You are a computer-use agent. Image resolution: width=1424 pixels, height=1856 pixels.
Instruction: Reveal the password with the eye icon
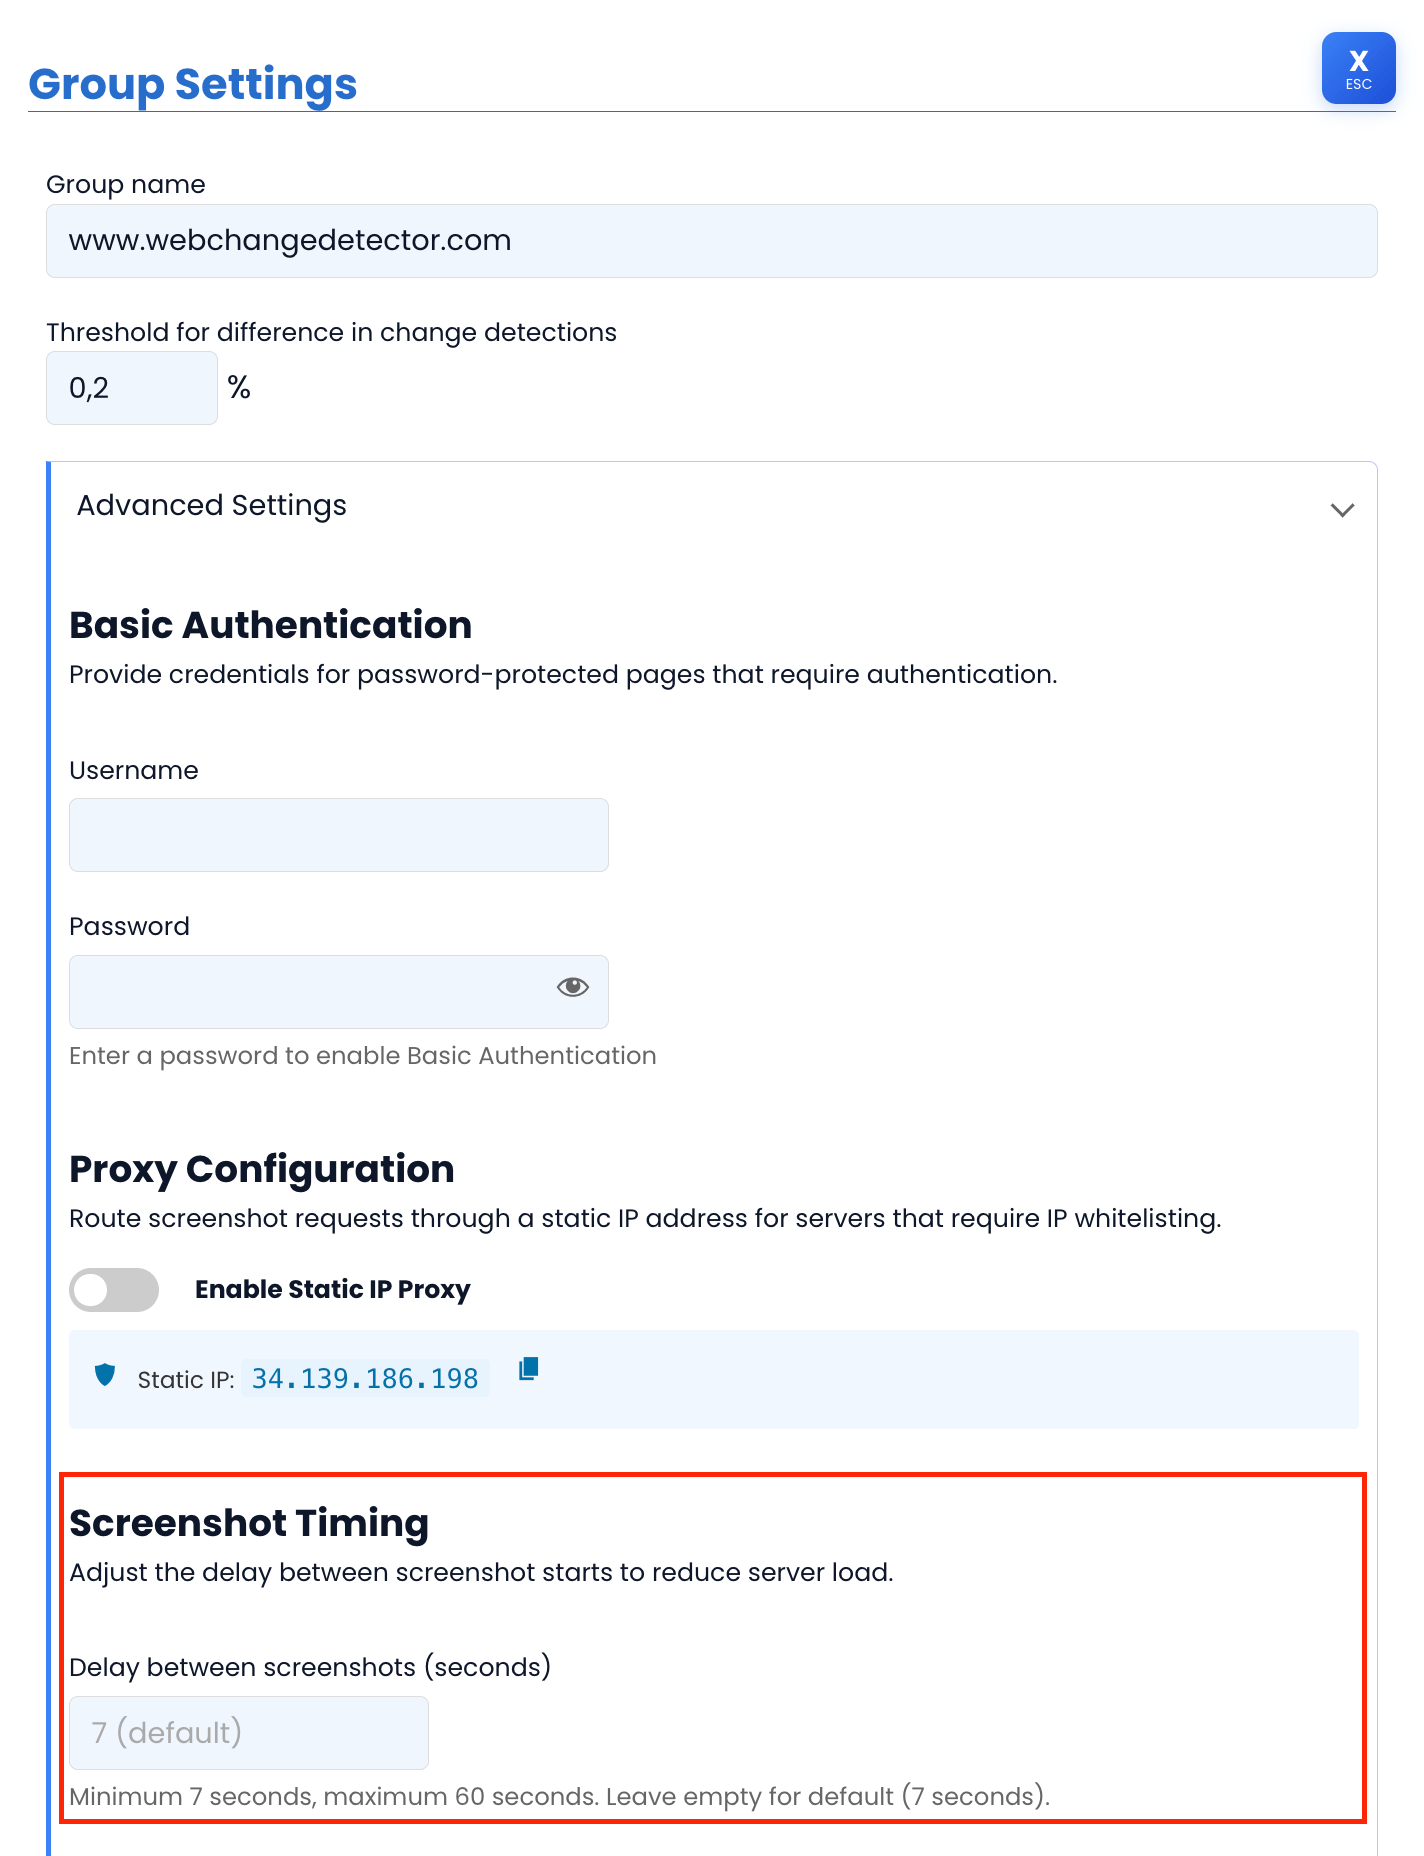[x=571, y=988]
